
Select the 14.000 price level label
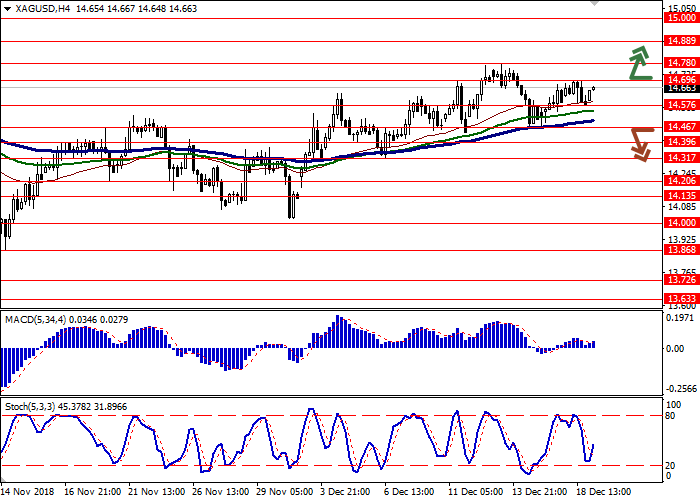coord(681,222)
